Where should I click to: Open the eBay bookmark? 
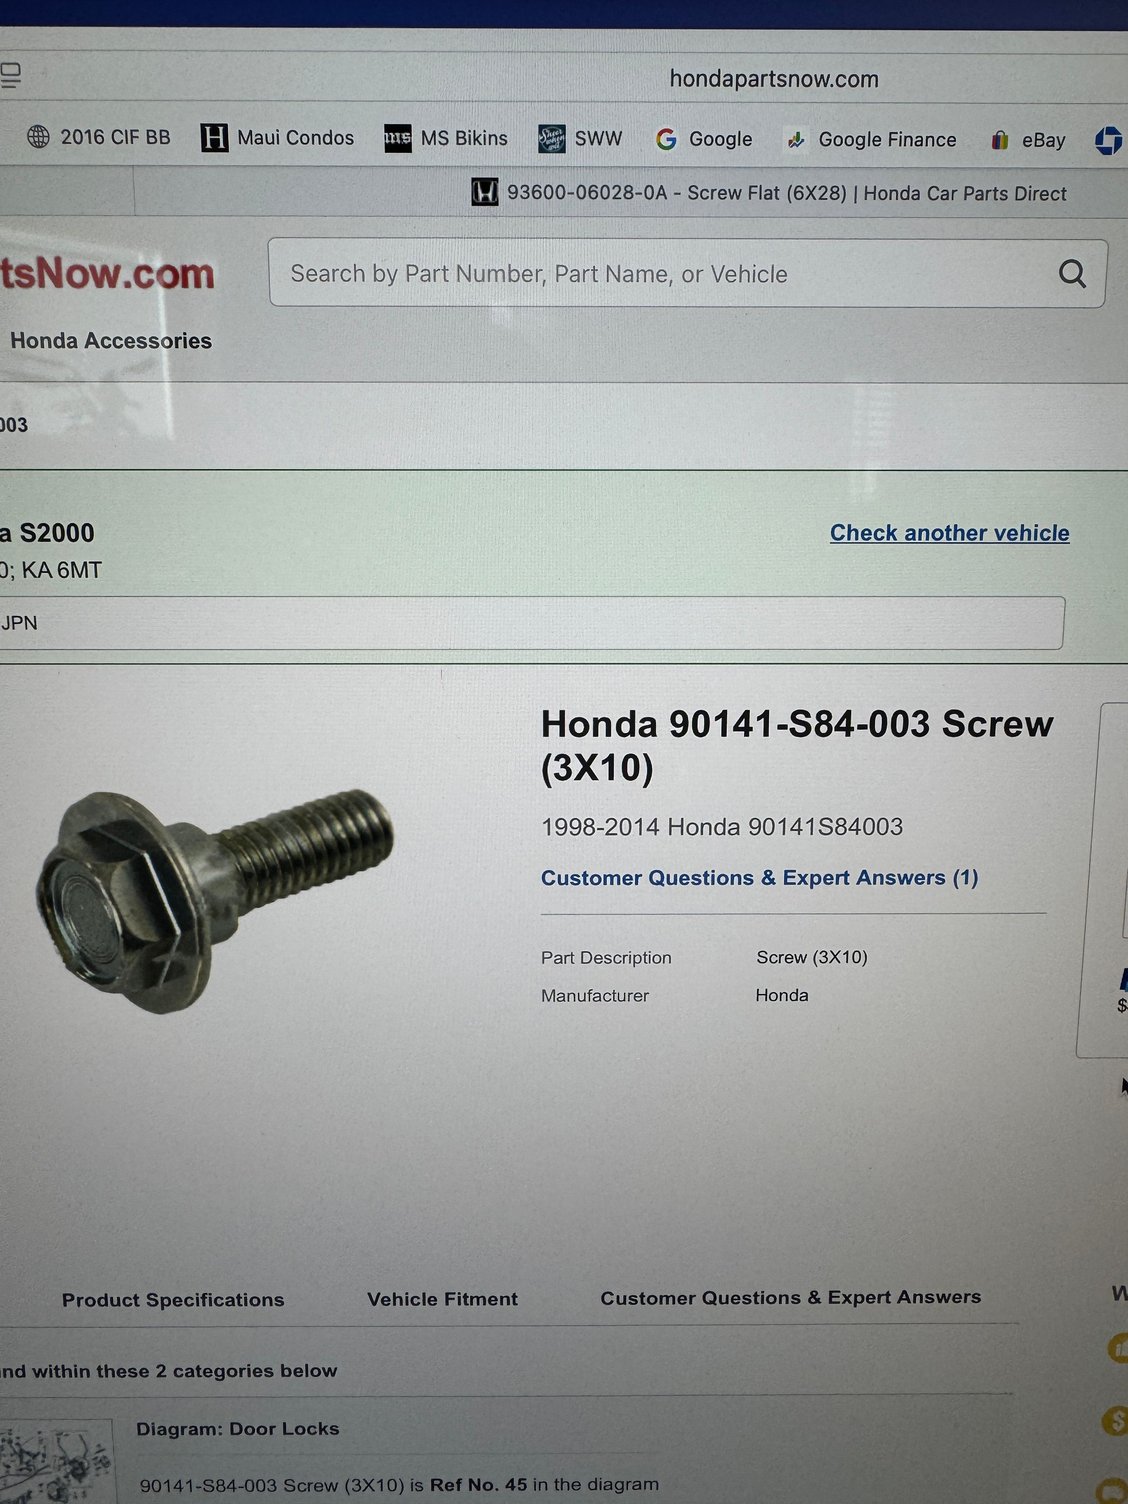(x=1028, y=141)
